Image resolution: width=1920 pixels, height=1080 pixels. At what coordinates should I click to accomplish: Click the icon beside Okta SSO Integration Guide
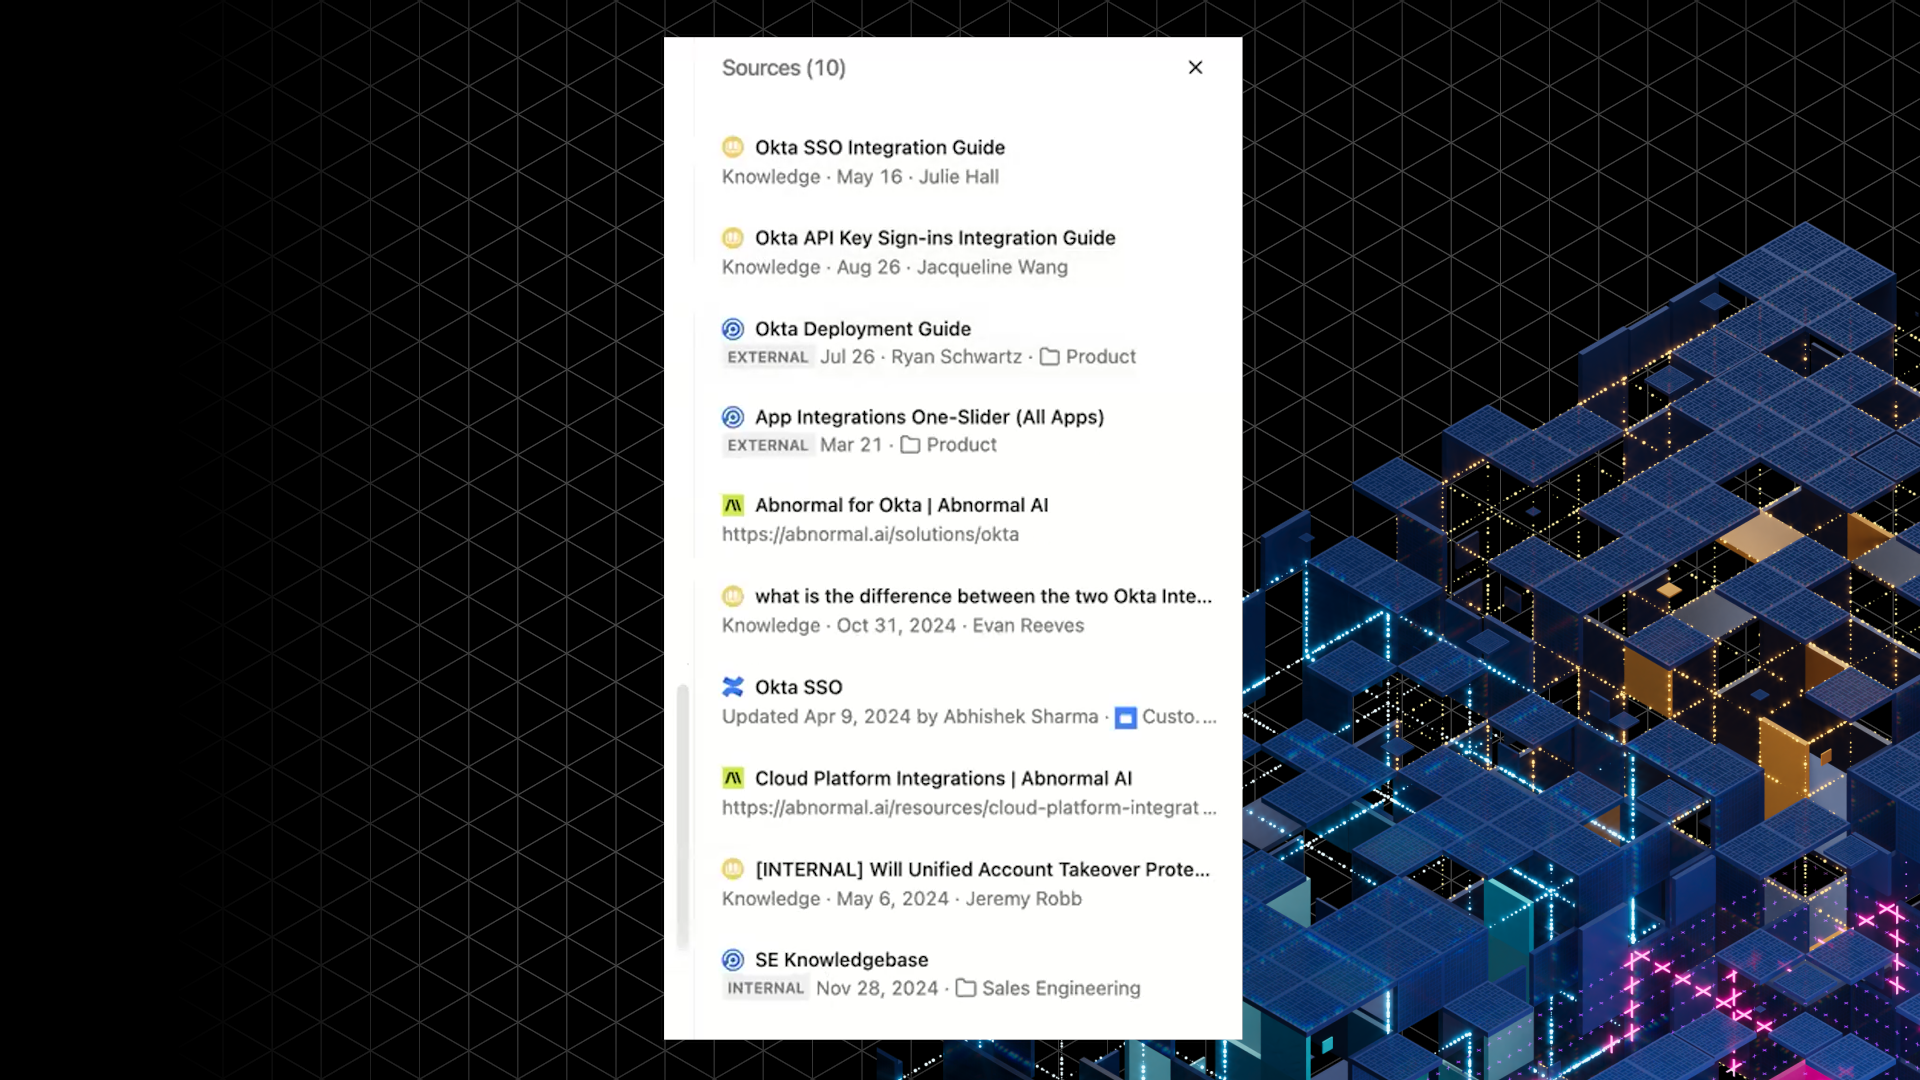pyautogui.click(x=733, y=147)
